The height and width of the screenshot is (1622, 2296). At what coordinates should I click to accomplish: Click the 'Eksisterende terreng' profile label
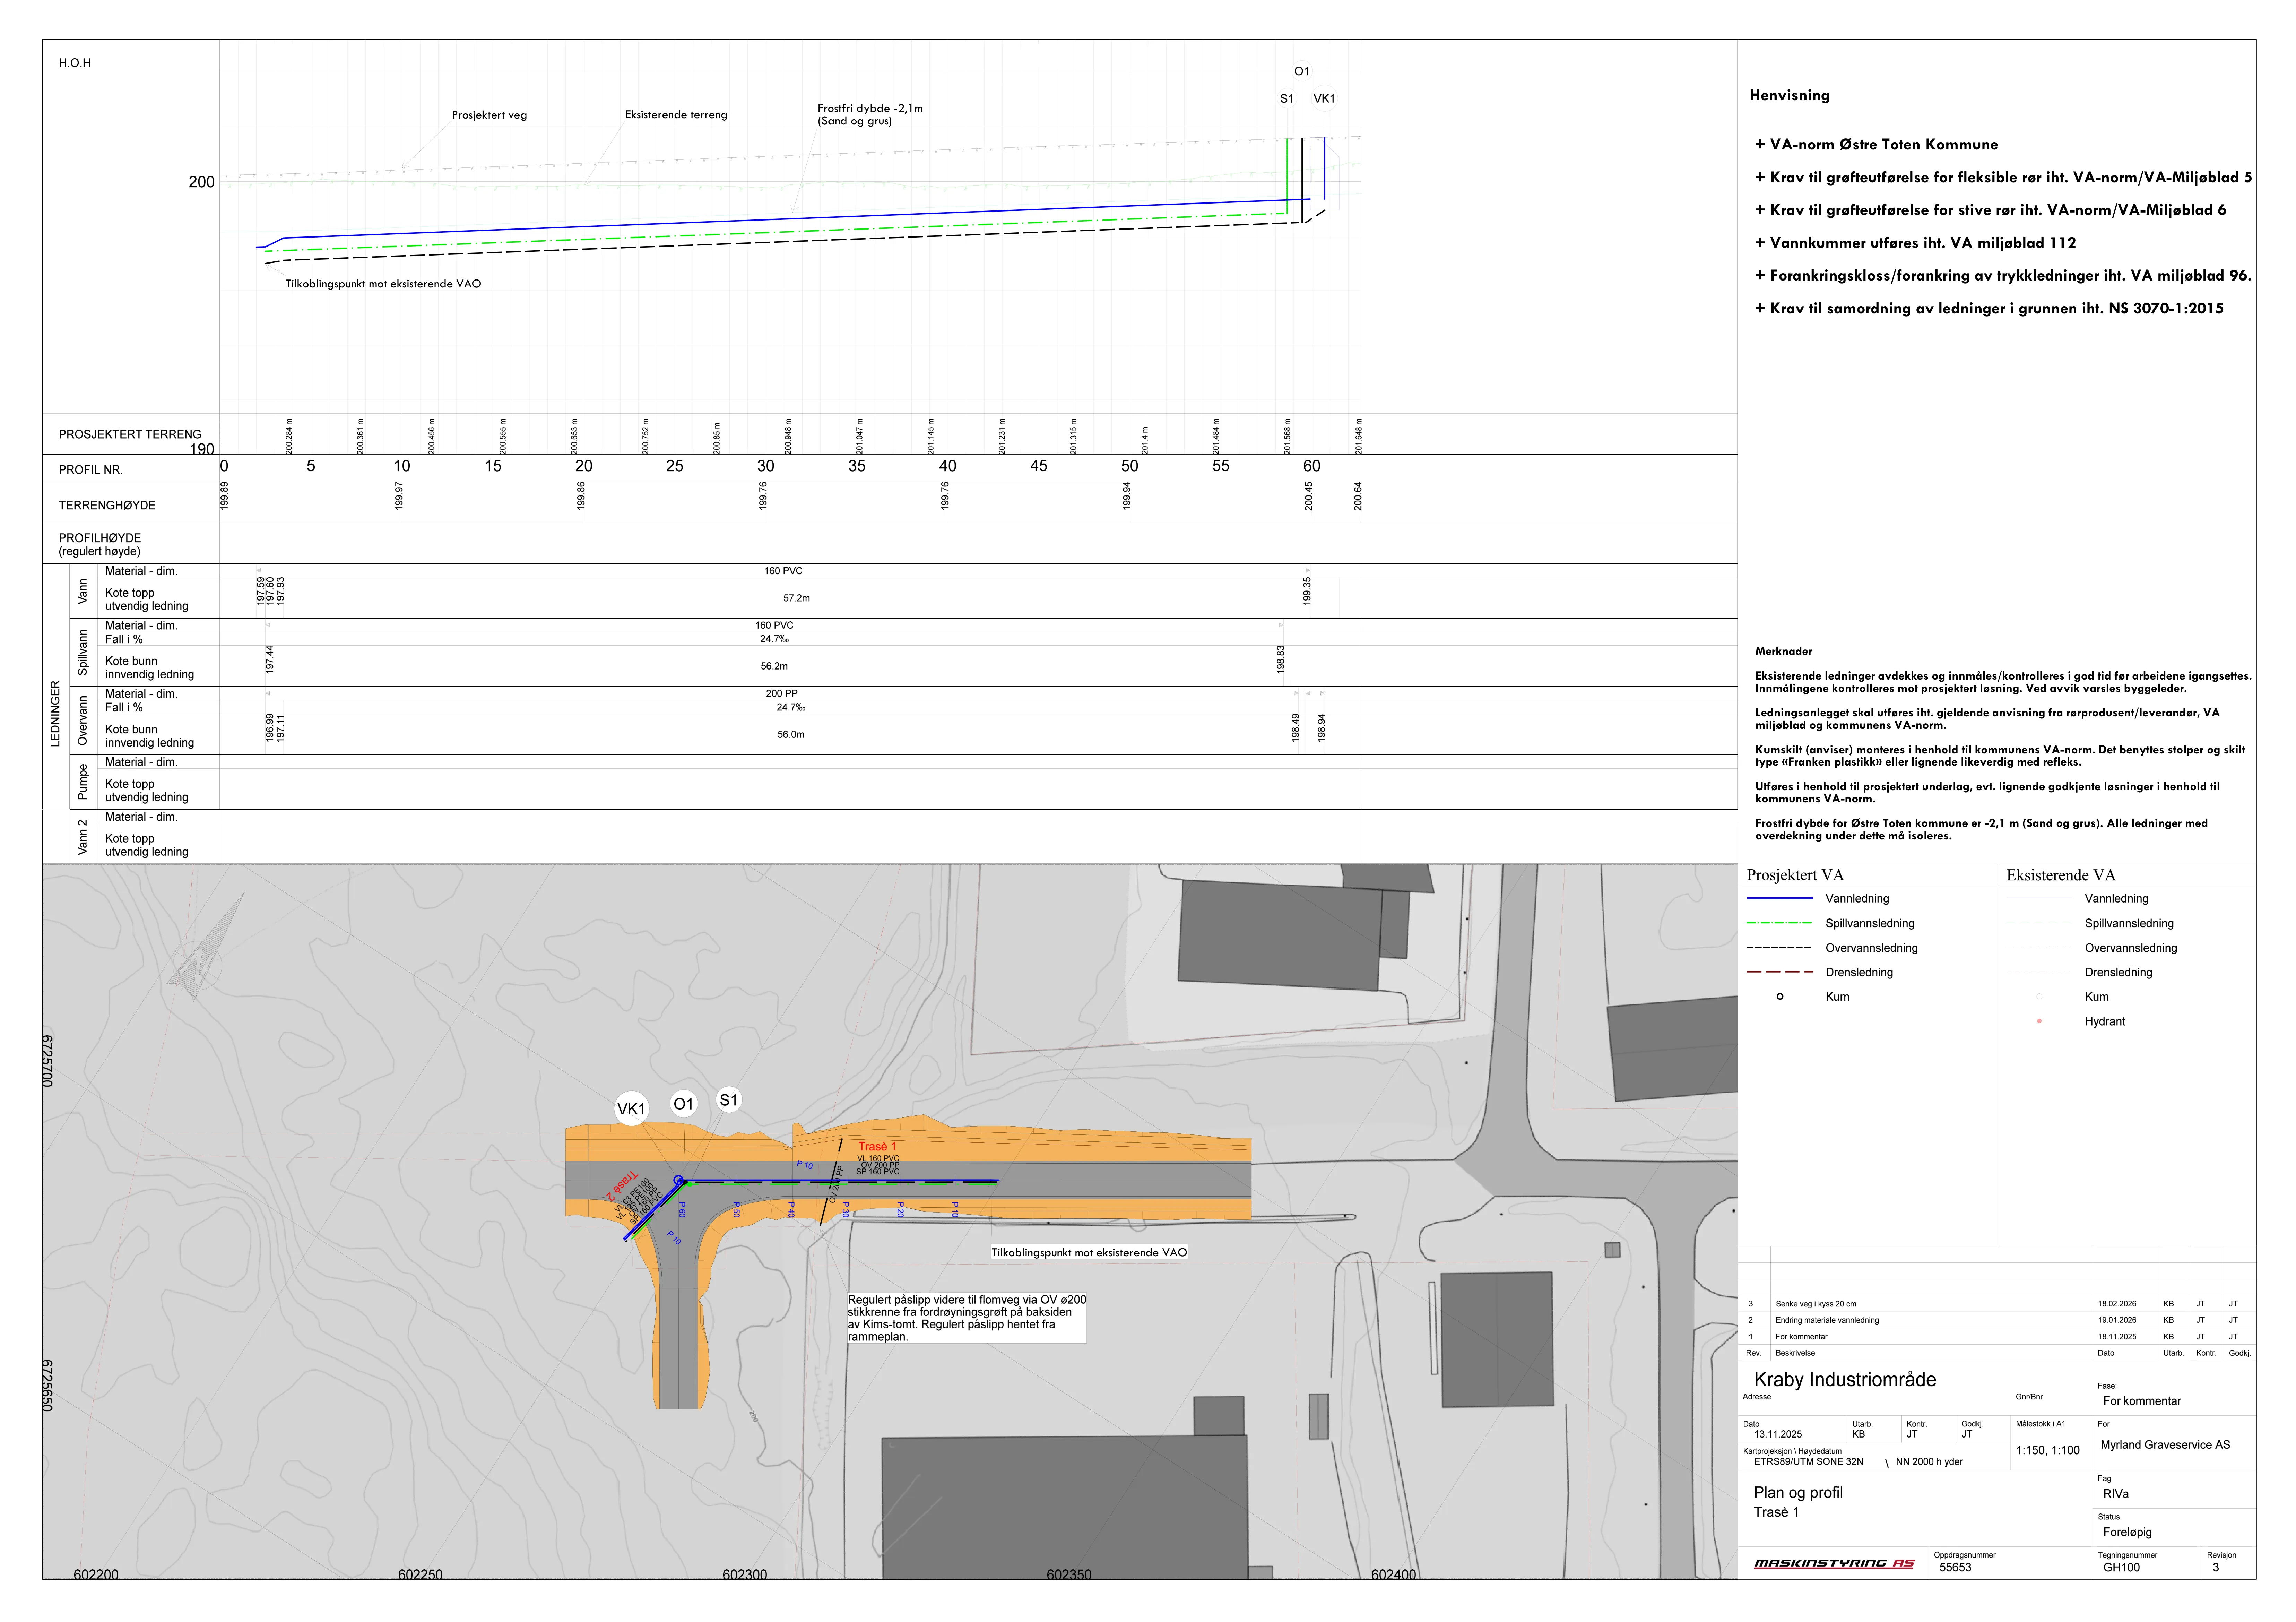click(676, 115)
